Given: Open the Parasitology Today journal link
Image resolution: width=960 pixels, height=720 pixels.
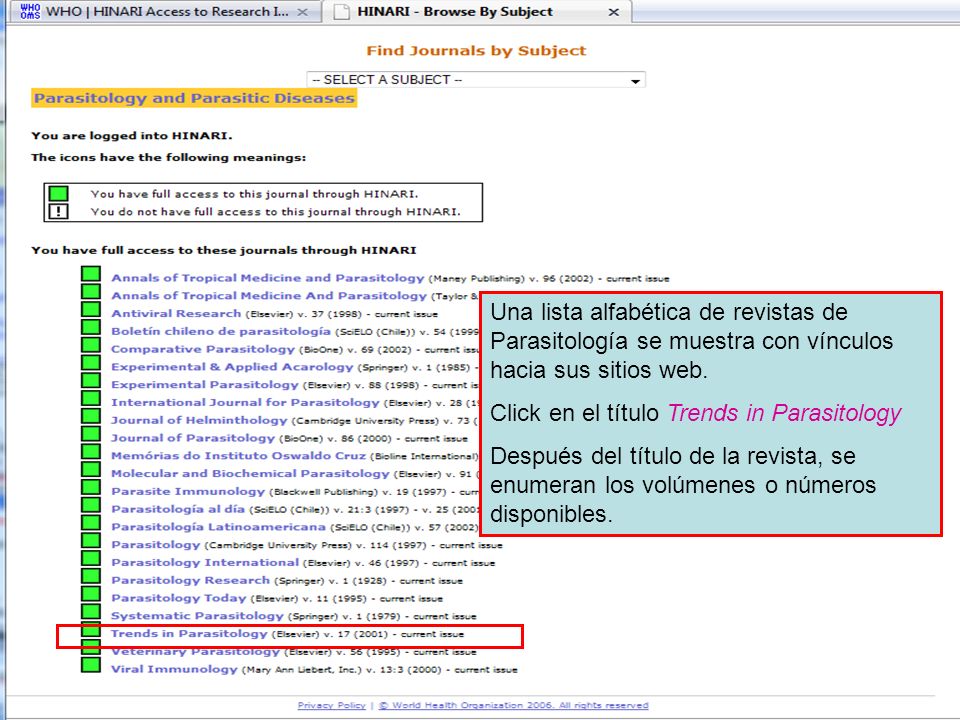Looking at the screenshot, I should (179, 598).
